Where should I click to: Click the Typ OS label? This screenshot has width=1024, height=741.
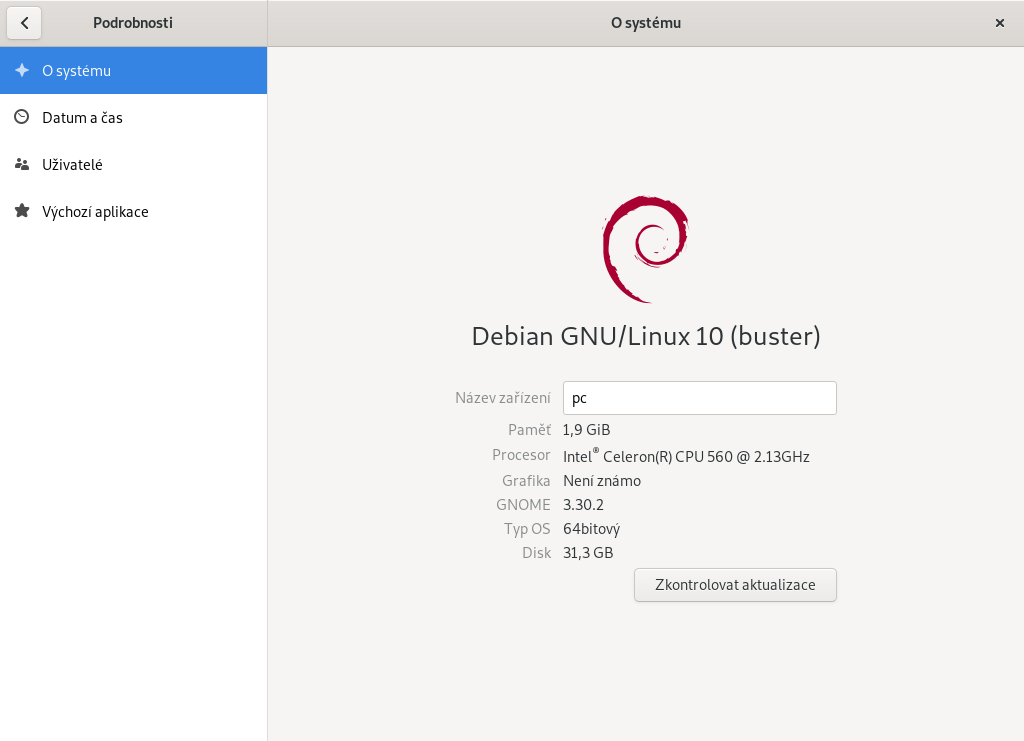point(527,529)
